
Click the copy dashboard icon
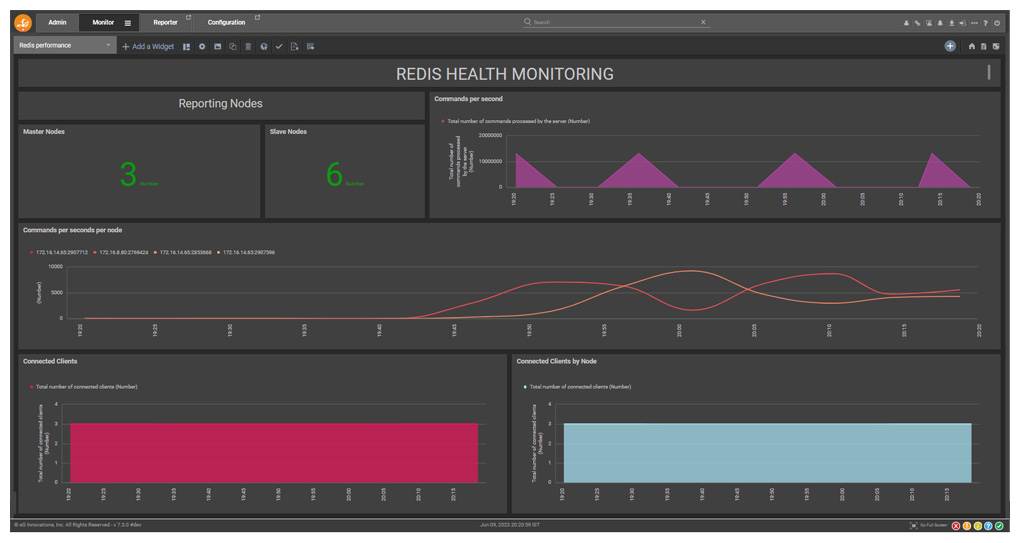pos(233,47)
